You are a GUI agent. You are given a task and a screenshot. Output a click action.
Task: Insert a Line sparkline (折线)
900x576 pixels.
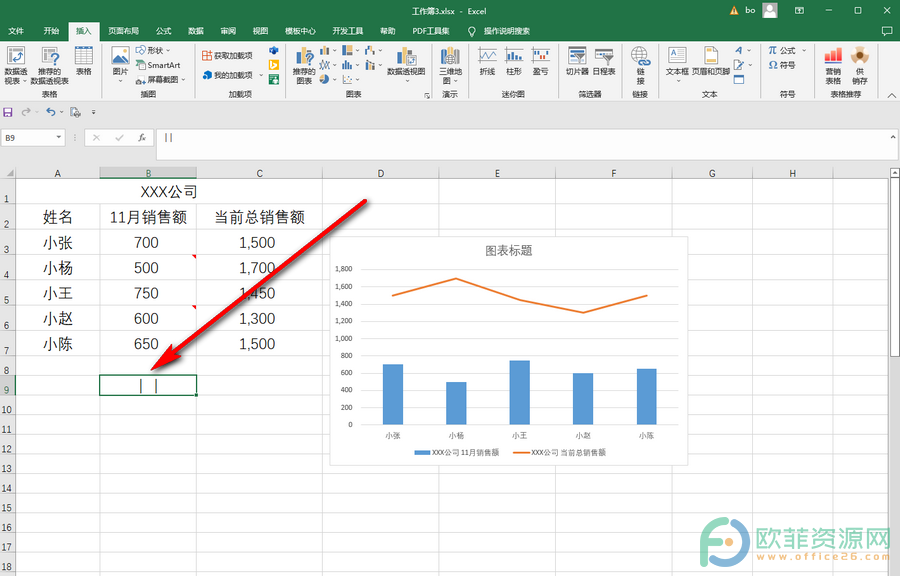[x=487, y=61]
